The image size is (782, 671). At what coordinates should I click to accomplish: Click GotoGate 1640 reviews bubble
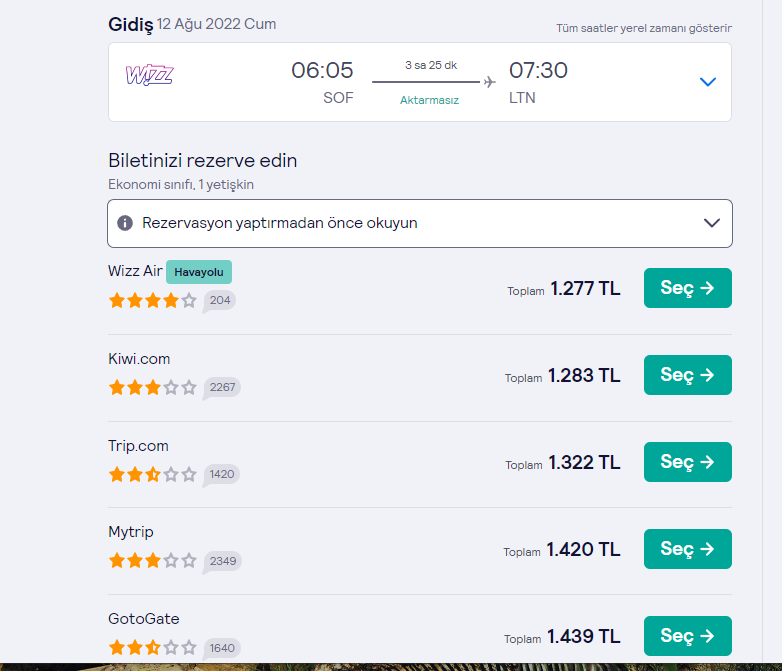(222, 648)
